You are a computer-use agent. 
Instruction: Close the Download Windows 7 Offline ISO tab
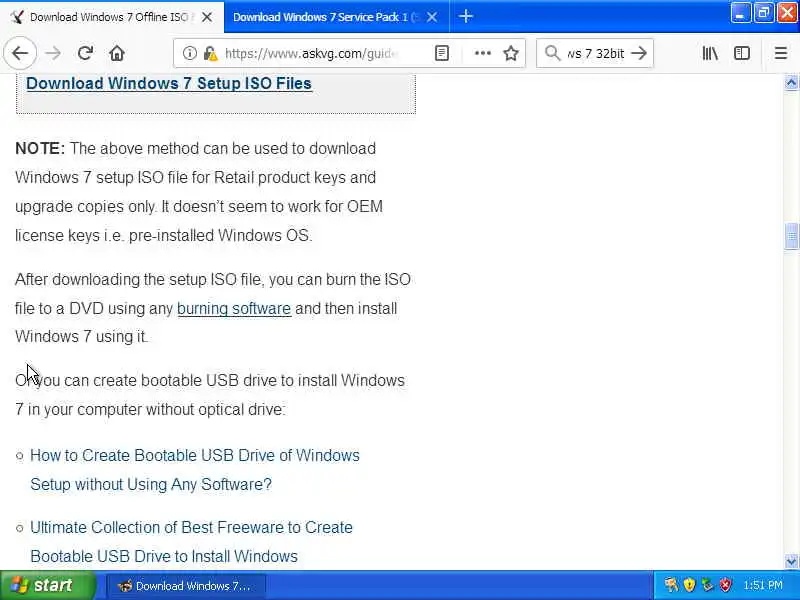(207, 17)
